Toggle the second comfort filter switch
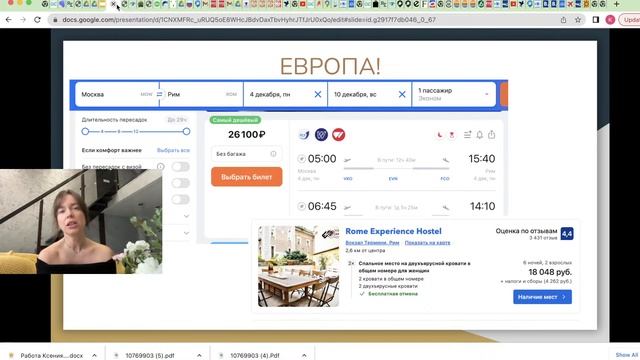 pos(181,183)
